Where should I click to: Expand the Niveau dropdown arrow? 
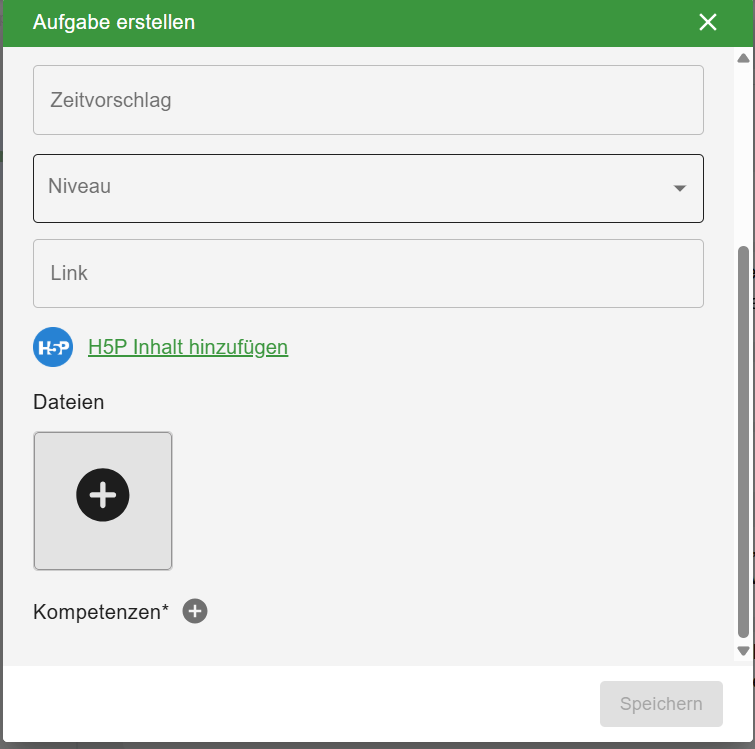pos(680,188)
